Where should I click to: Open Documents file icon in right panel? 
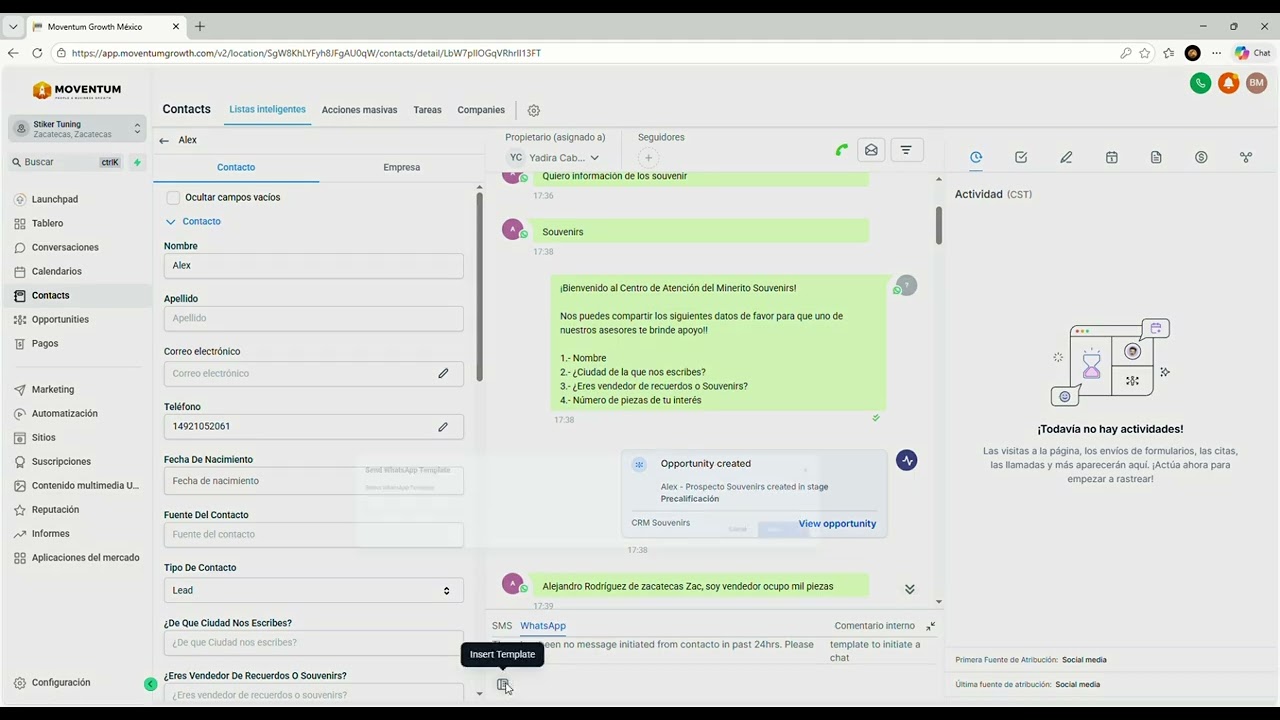(x=1156, y=157)
